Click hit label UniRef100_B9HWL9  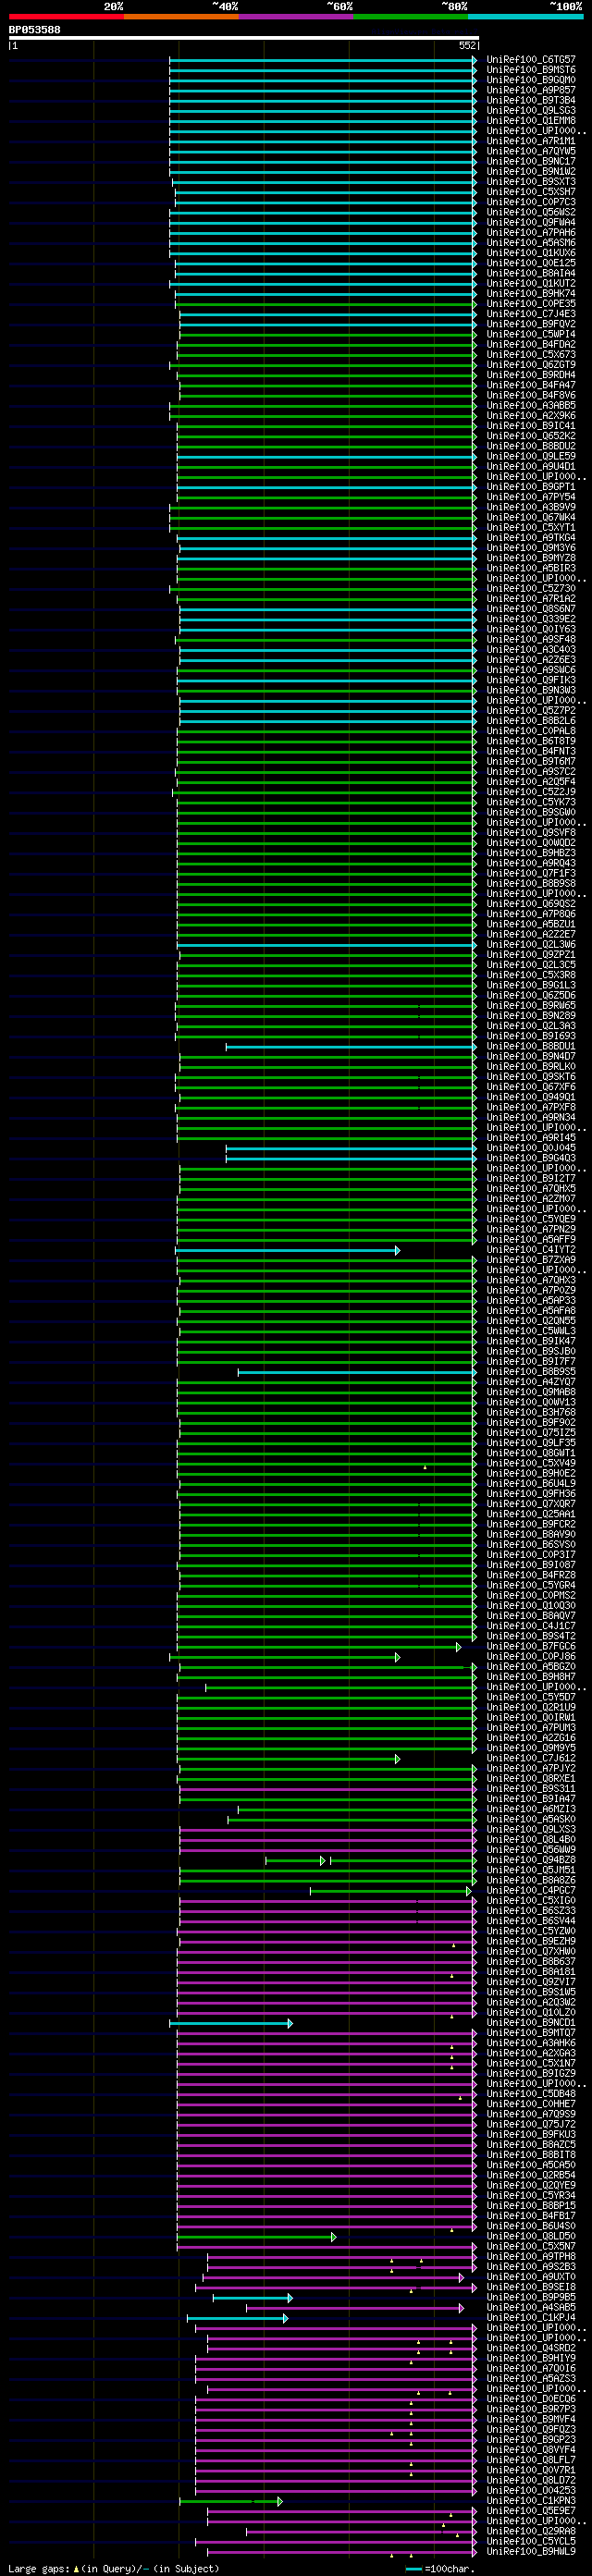(531, 2552)
